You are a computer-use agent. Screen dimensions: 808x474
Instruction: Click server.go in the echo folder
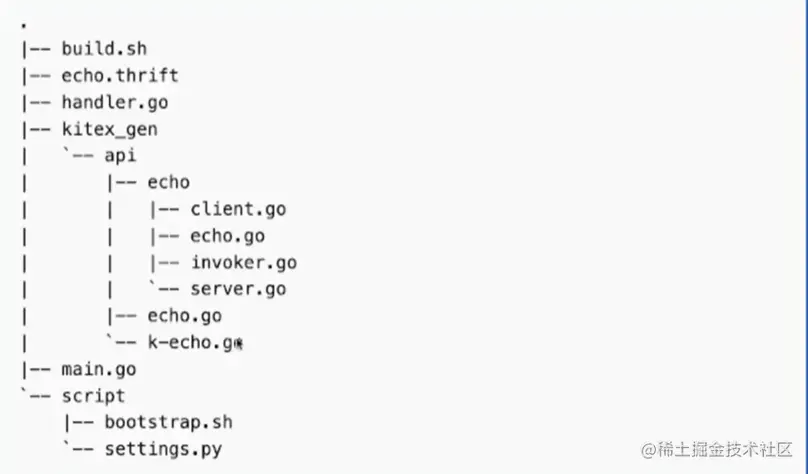[238, 289]
